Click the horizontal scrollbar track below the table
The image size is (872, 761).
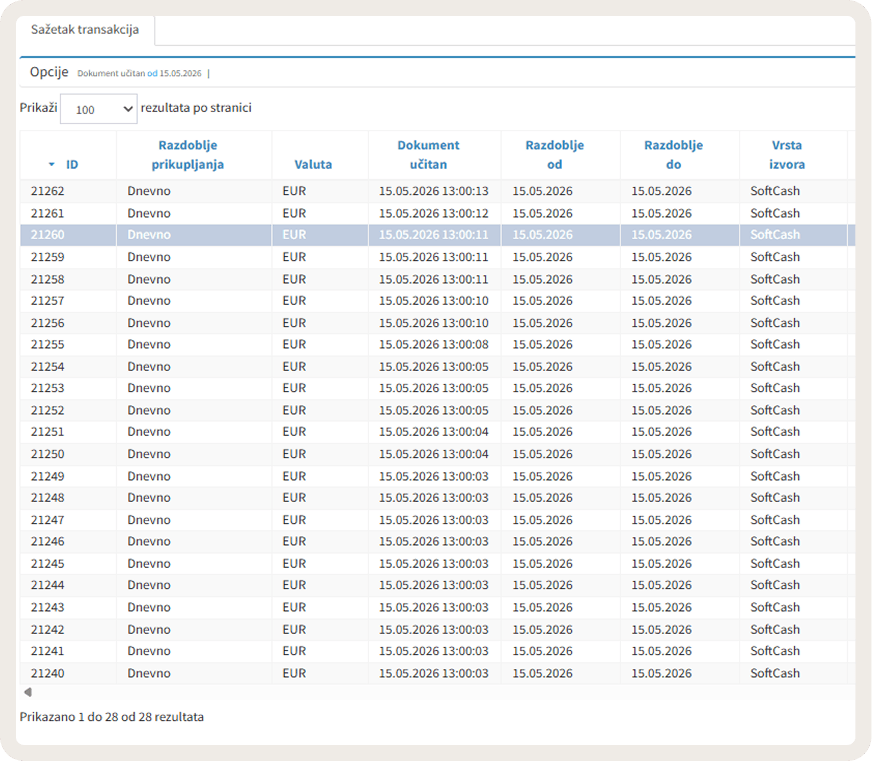coord(444,692)
